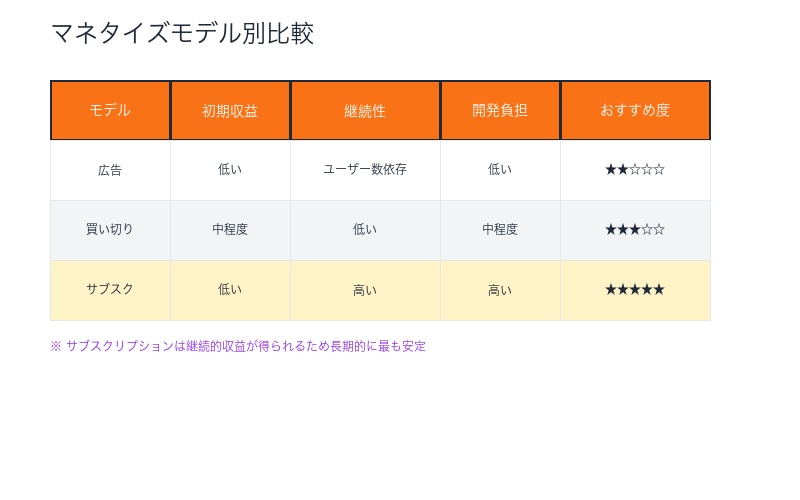Select 継続性 value 低い in 買い切り row
The width and height of the screenshot is (800, 500).
pos(365,229)
